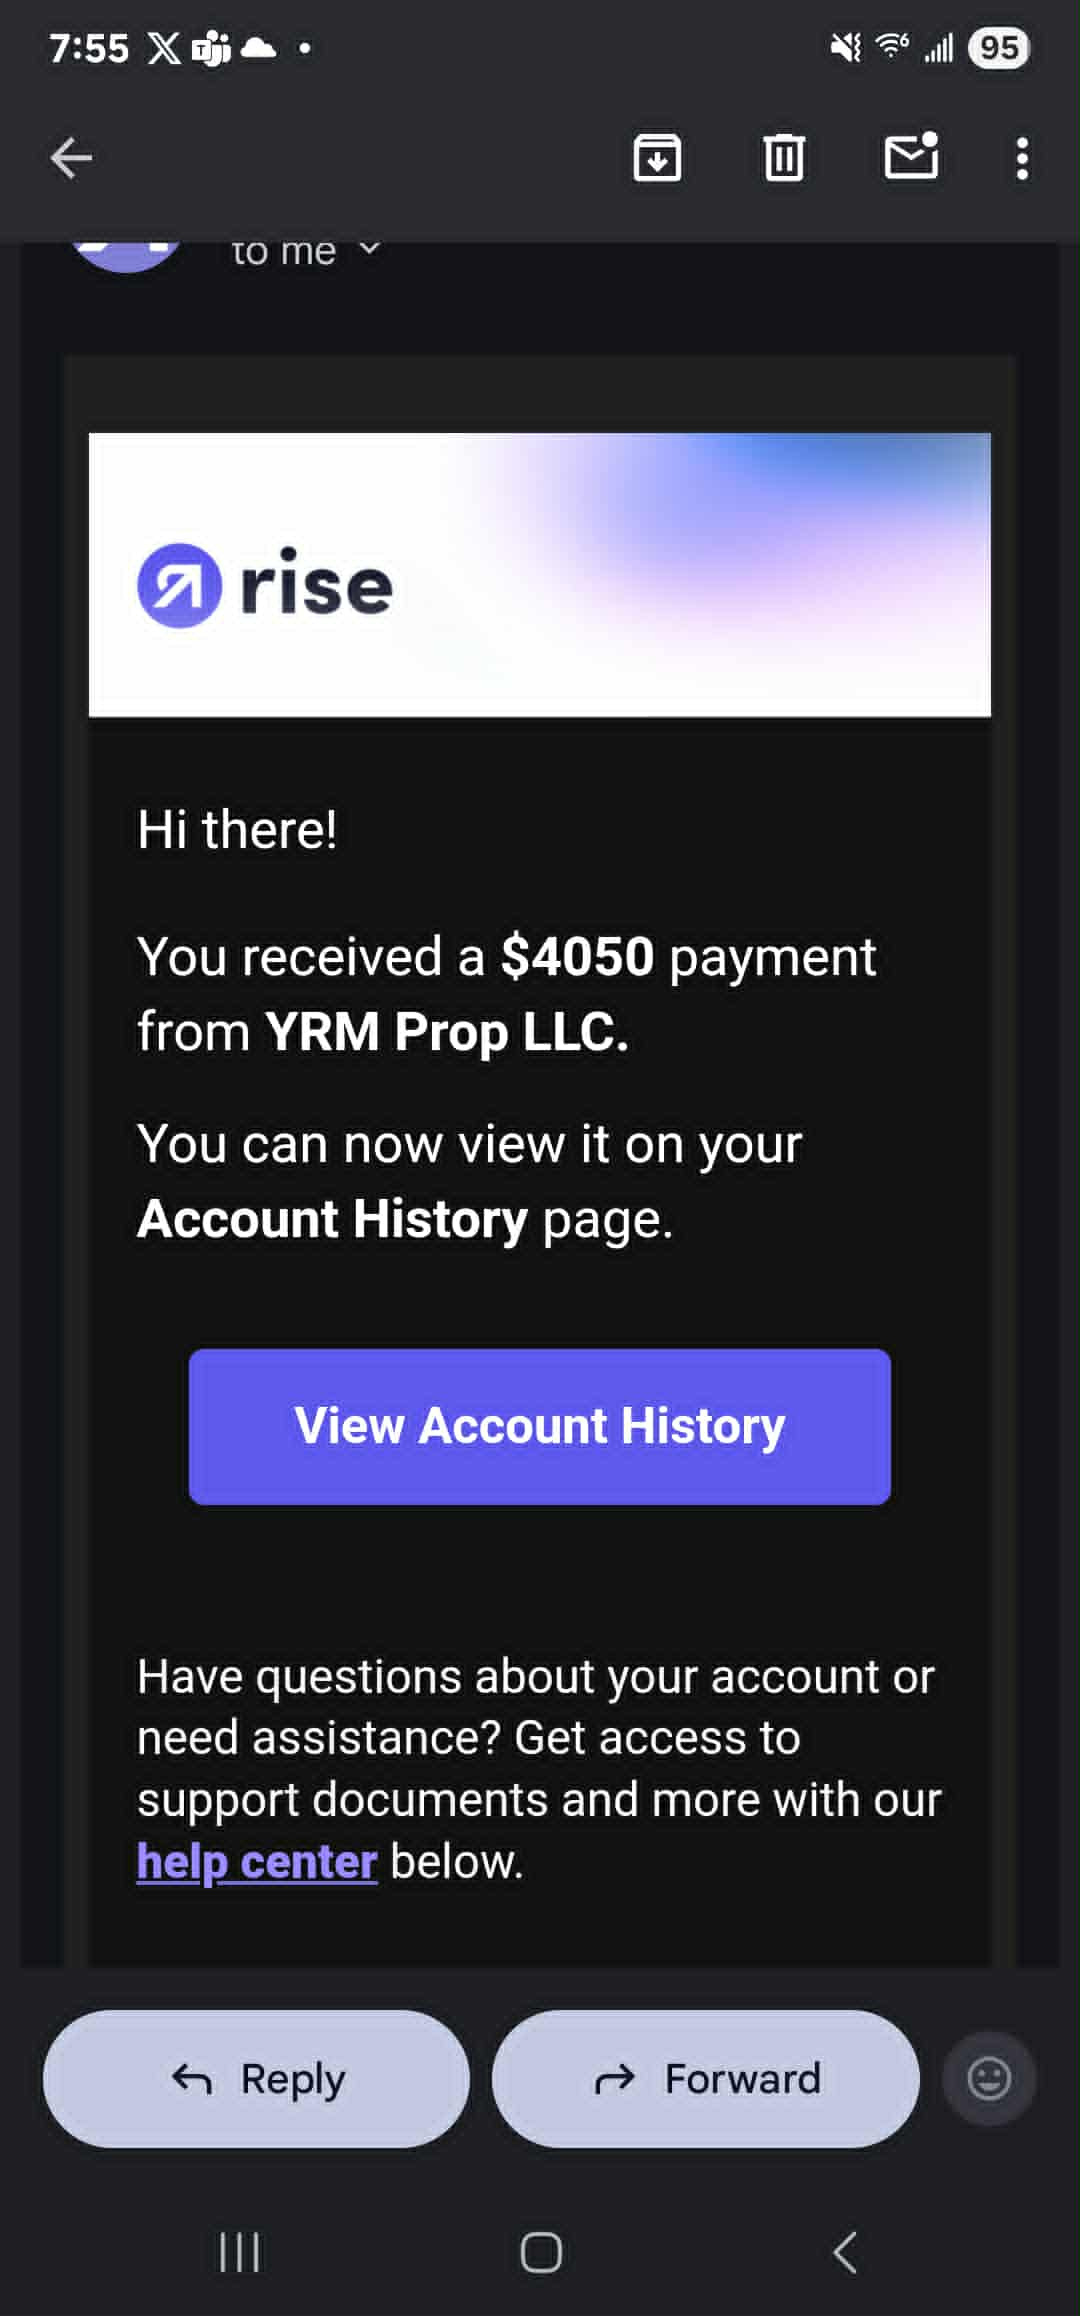
Task: Archive this email
Action: (657, 158)
